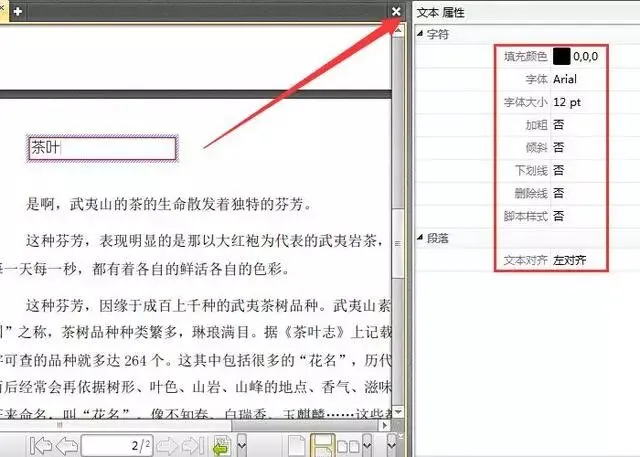The height and width of the screenshot is (457, 640).
Task: Click the 字体大小 label
Action: (525, 102)
